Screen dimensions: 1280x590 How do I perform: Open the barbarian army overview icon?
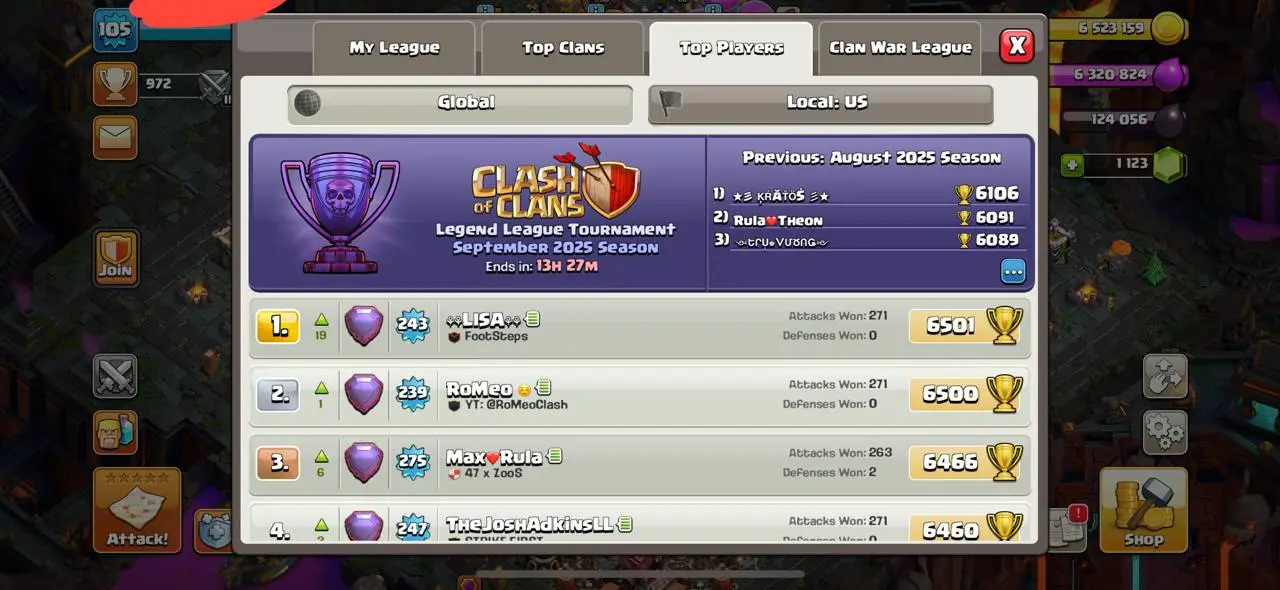115,432
